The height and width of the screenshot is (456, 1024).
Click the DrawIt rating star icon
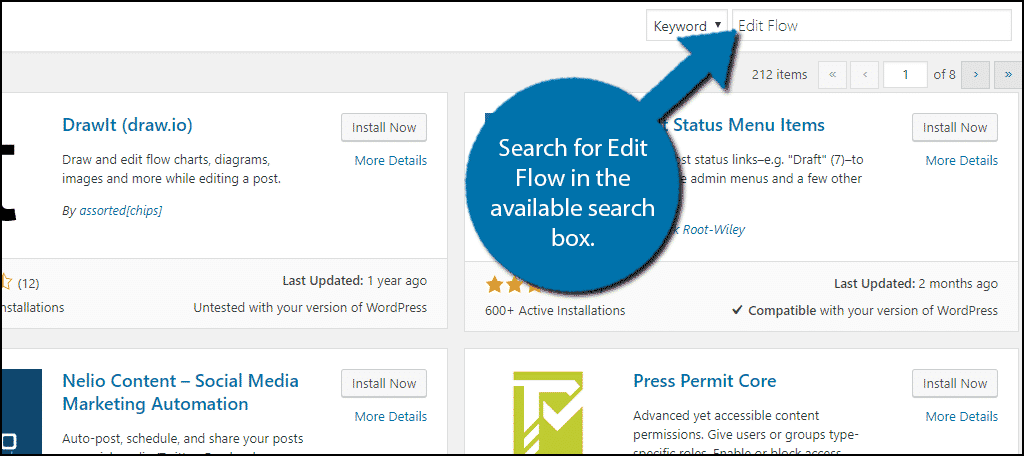(x=7, y=283)
